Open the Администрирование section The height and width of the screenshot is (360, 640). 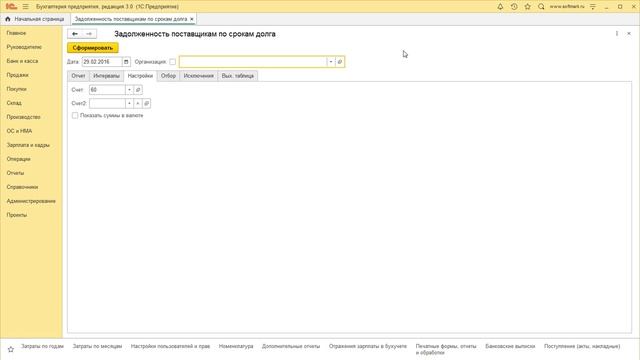pos(31,201)
